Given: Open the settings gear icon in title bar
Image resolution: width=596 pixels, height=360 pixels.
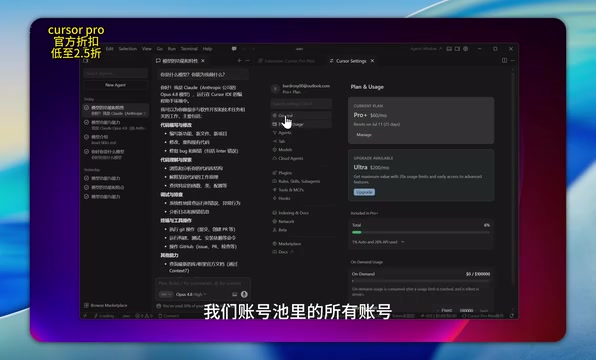Looking at the screenshot, I should [466, 49].
